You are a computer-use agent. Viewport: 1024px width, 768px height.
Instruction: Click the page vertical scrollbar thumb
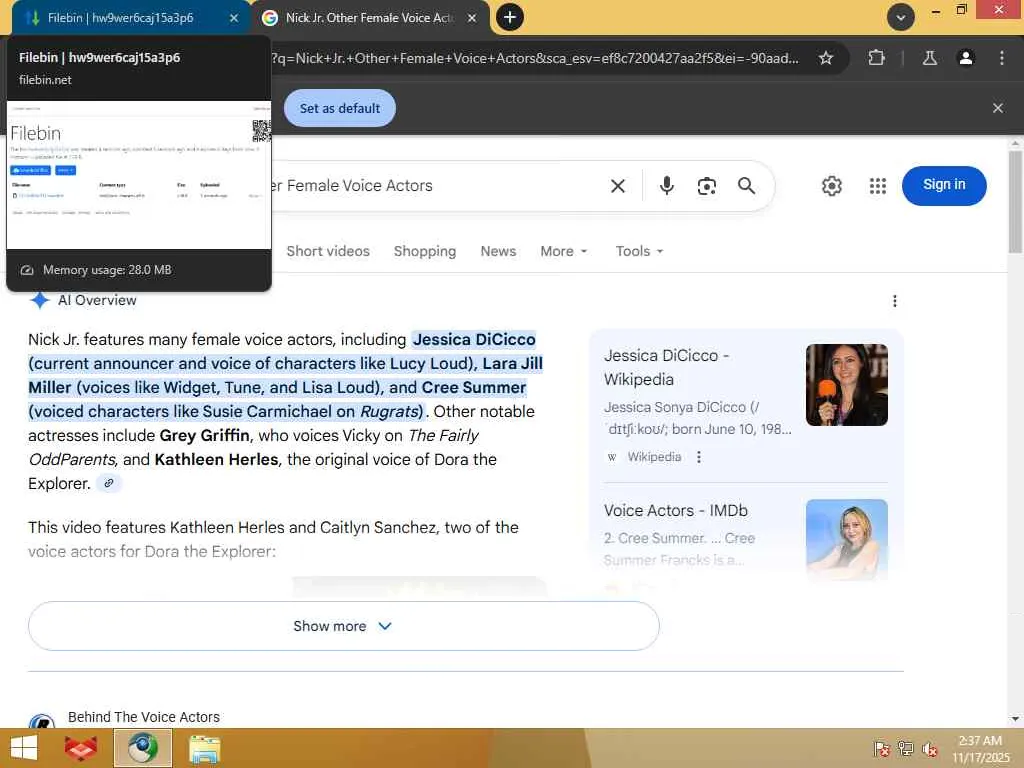click(1015, 202)
